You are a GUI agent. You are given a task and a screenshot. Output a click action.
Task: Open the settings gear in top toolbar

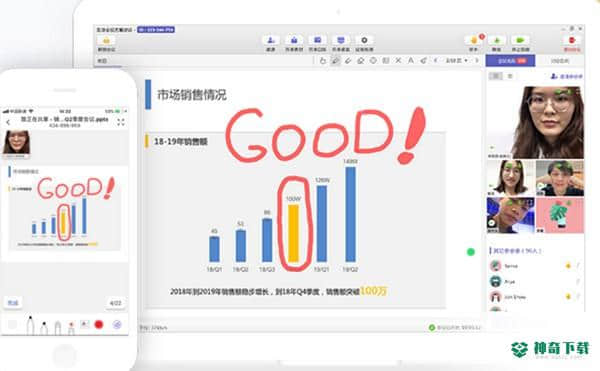[x=364, y=40]
